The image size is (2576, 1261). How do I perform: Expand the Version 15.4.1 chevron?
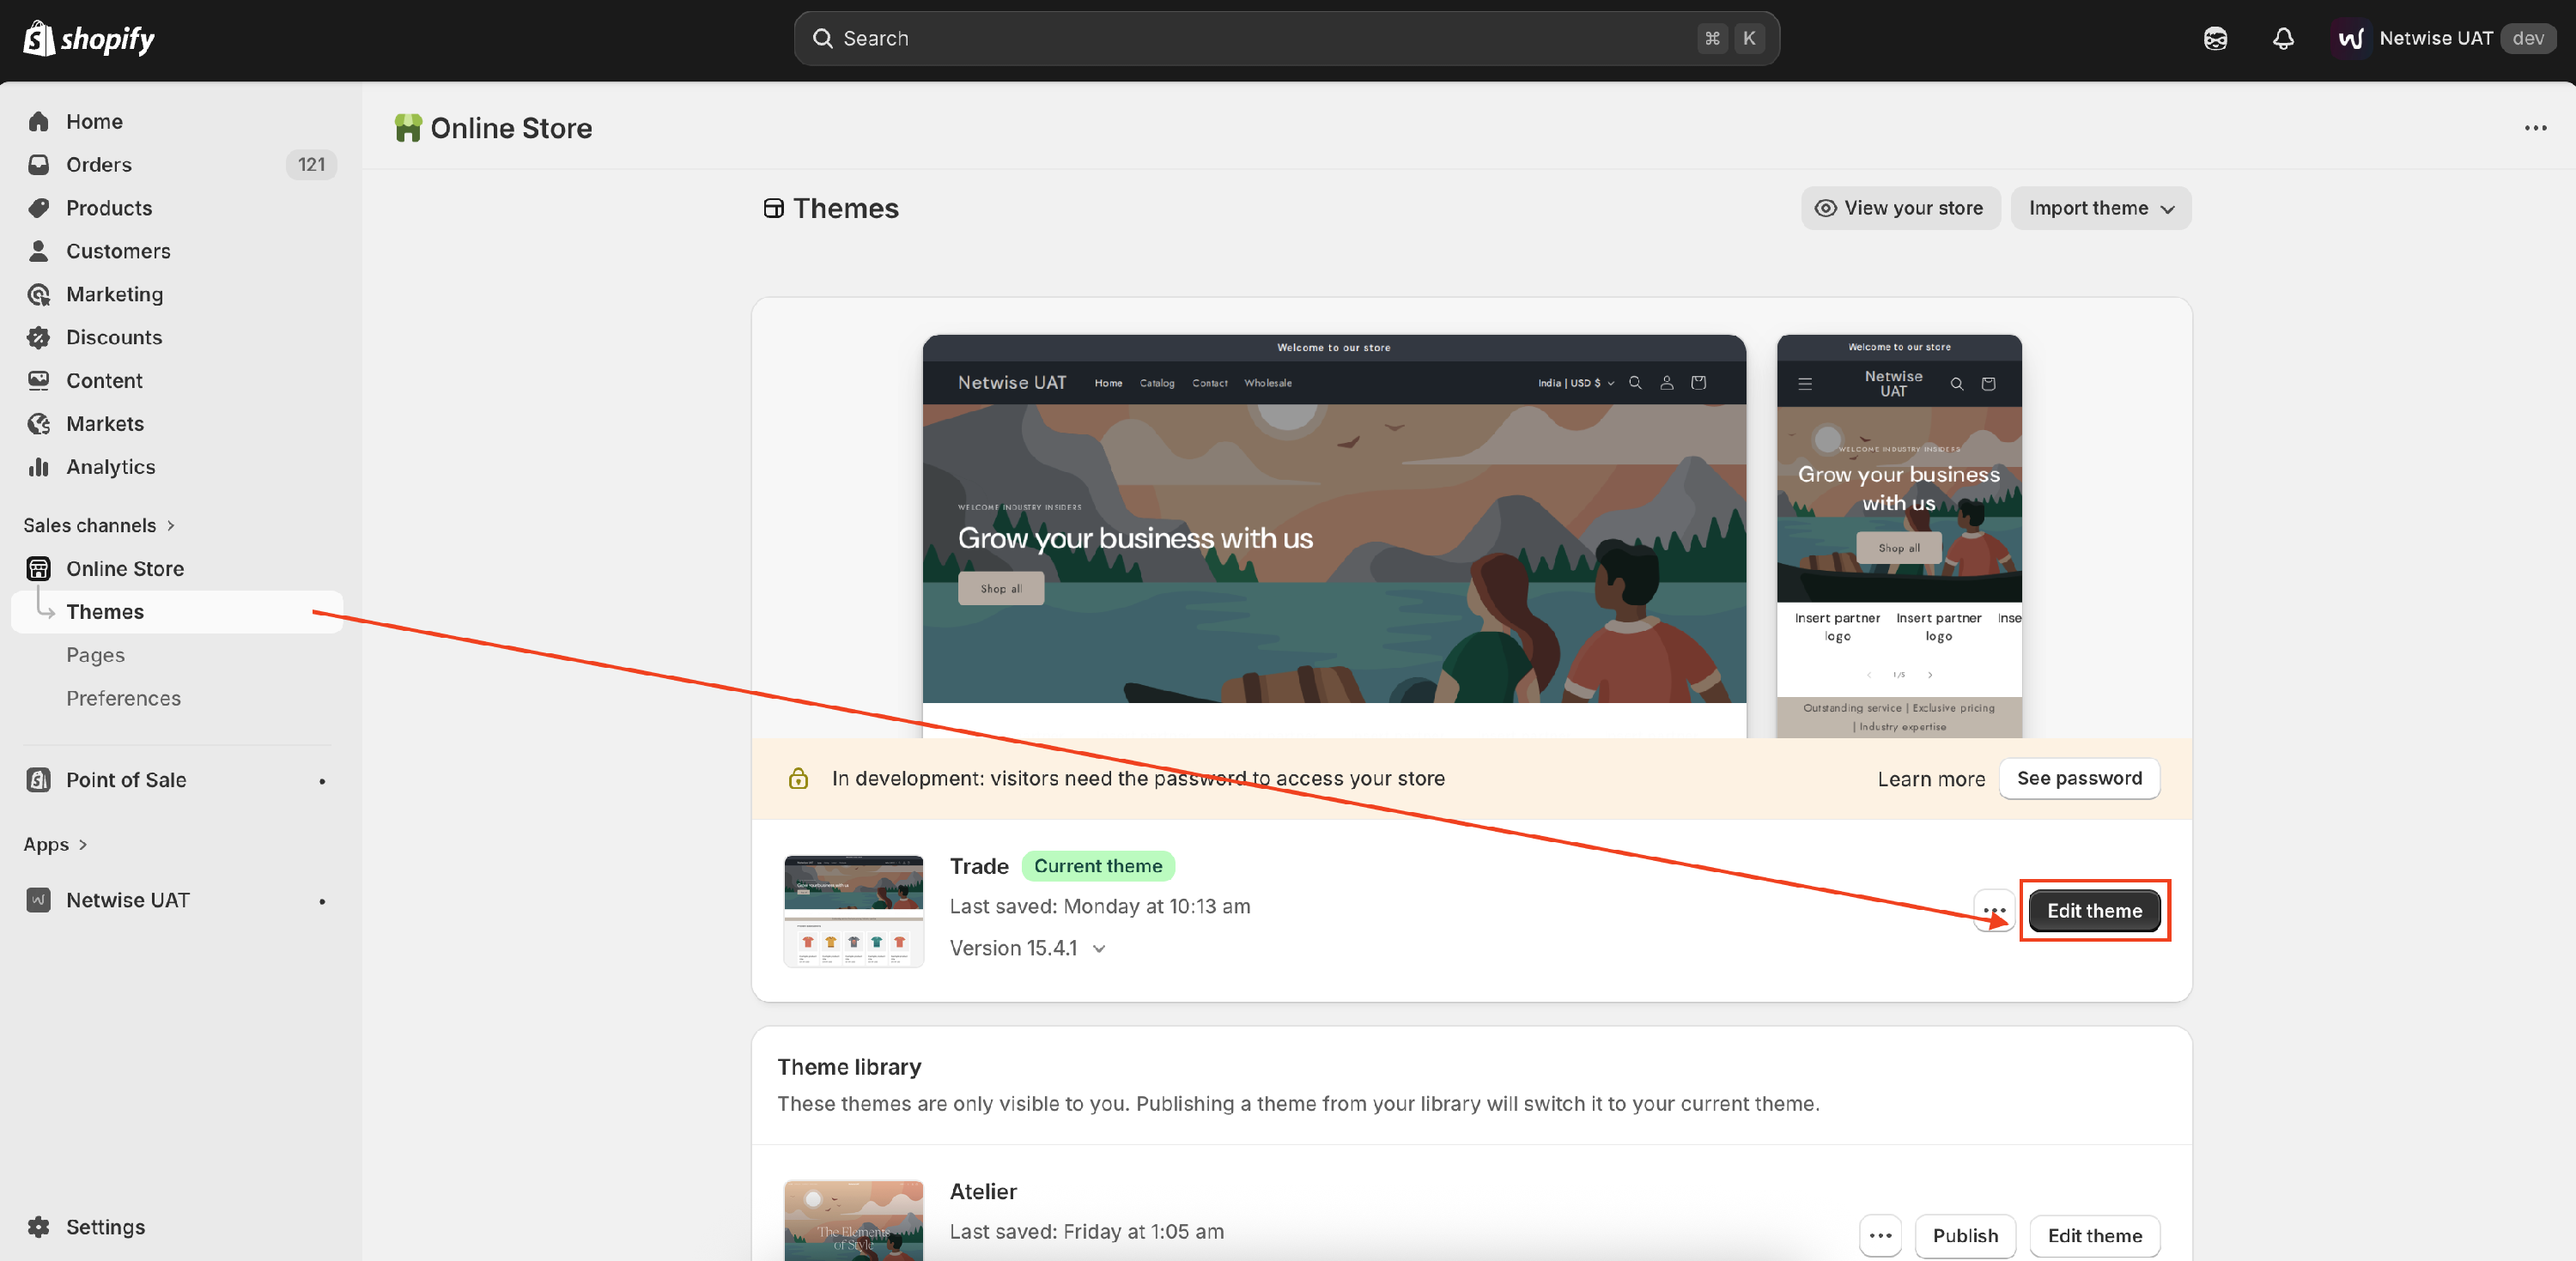coord(1099,948)
